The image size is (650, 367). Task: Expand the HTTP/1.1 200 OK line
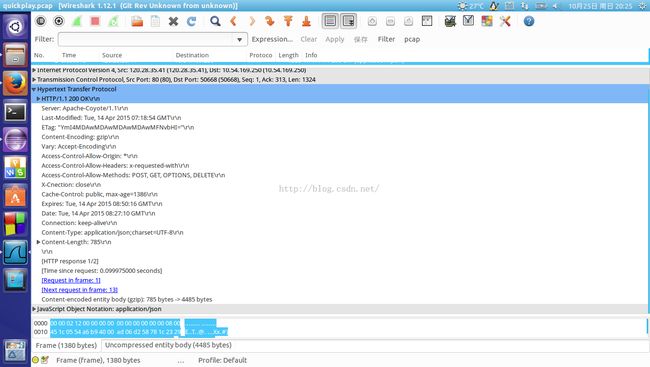[x=39, y=99]
